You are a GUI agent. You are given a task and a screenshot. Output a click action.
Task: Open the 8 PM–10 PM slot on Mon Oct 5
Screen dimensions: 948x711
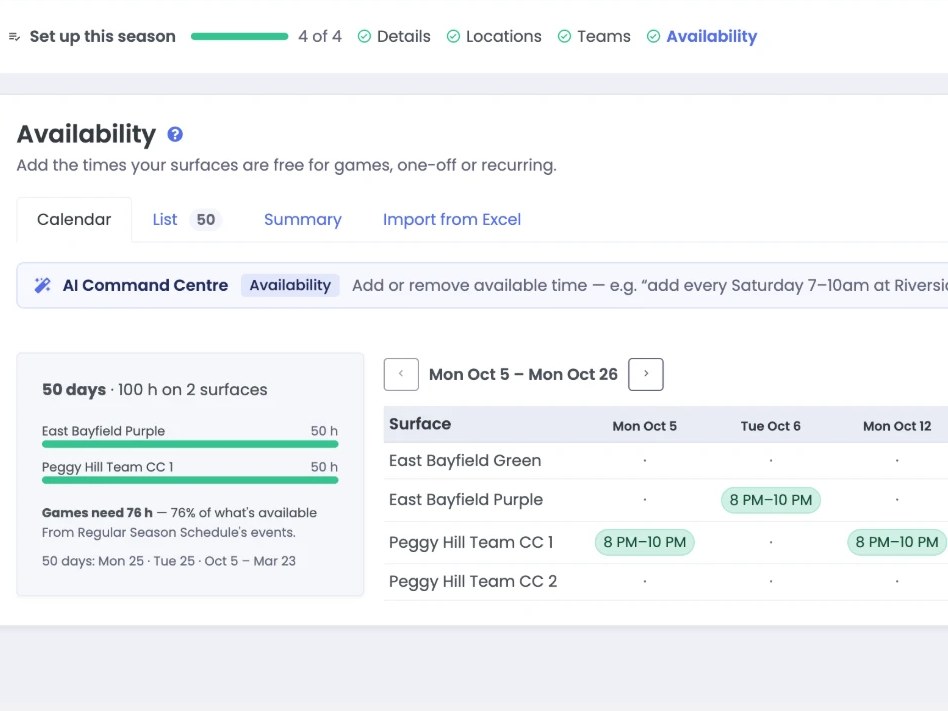(x=644, y=542)
